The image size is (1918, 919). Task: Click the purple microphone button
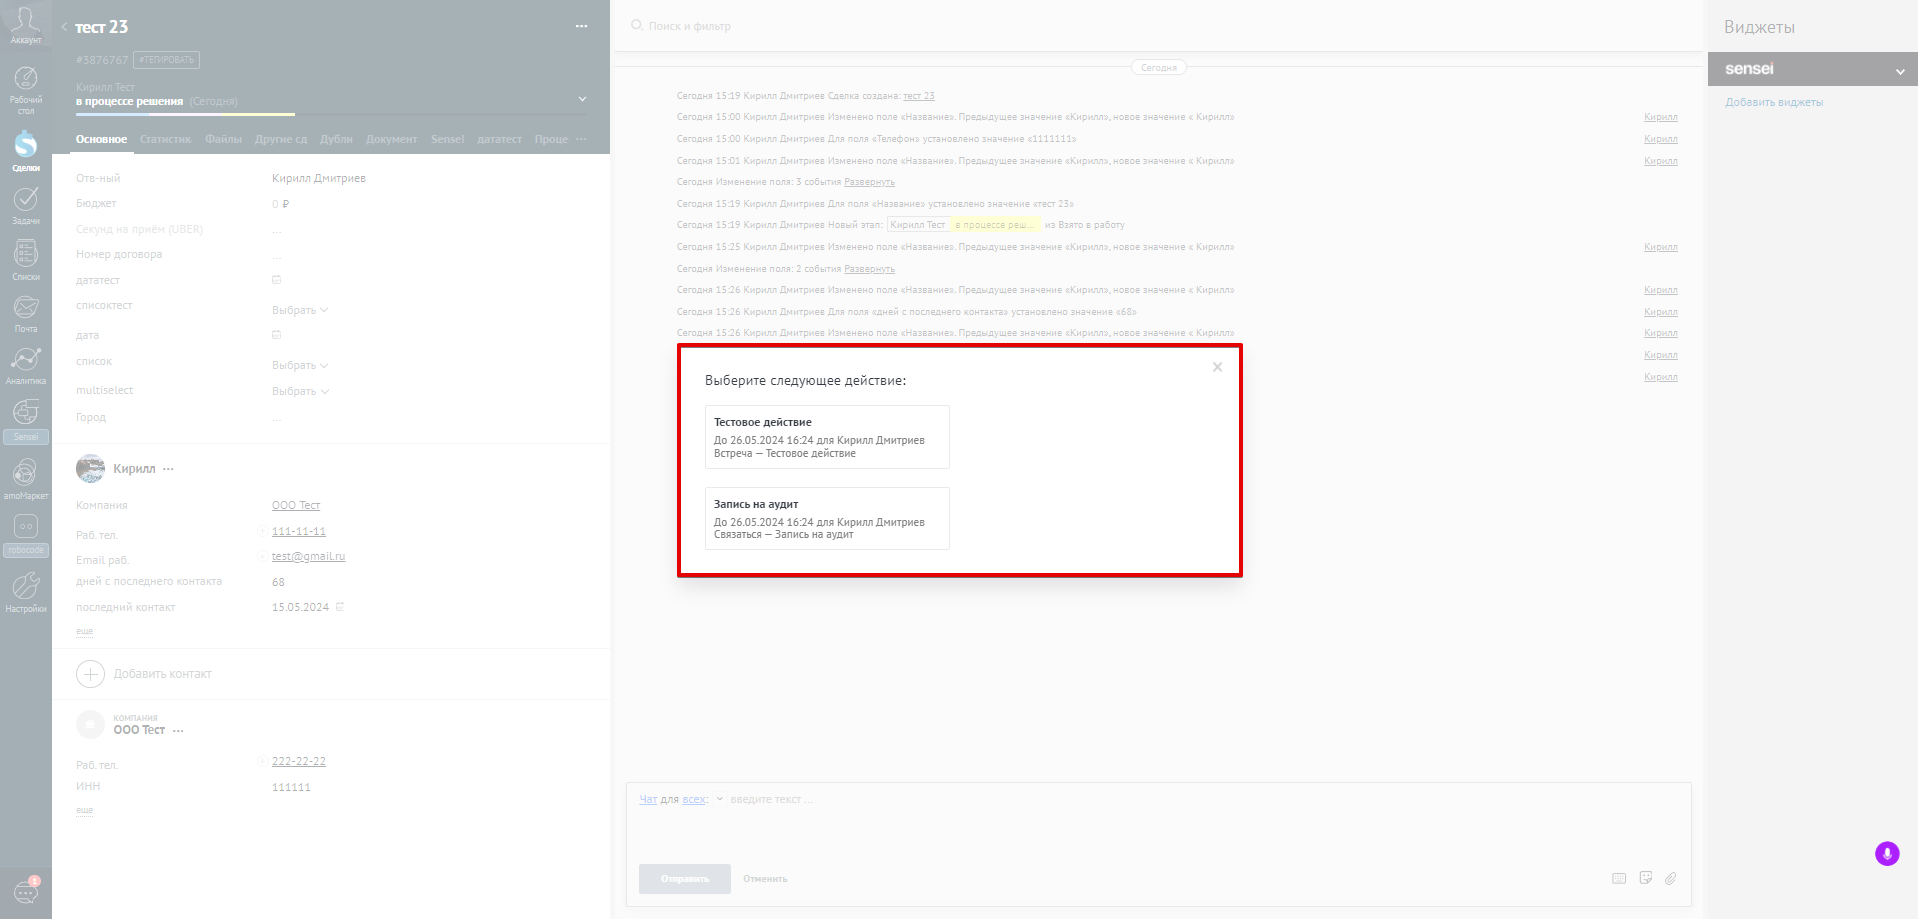tap(1887, 853)
